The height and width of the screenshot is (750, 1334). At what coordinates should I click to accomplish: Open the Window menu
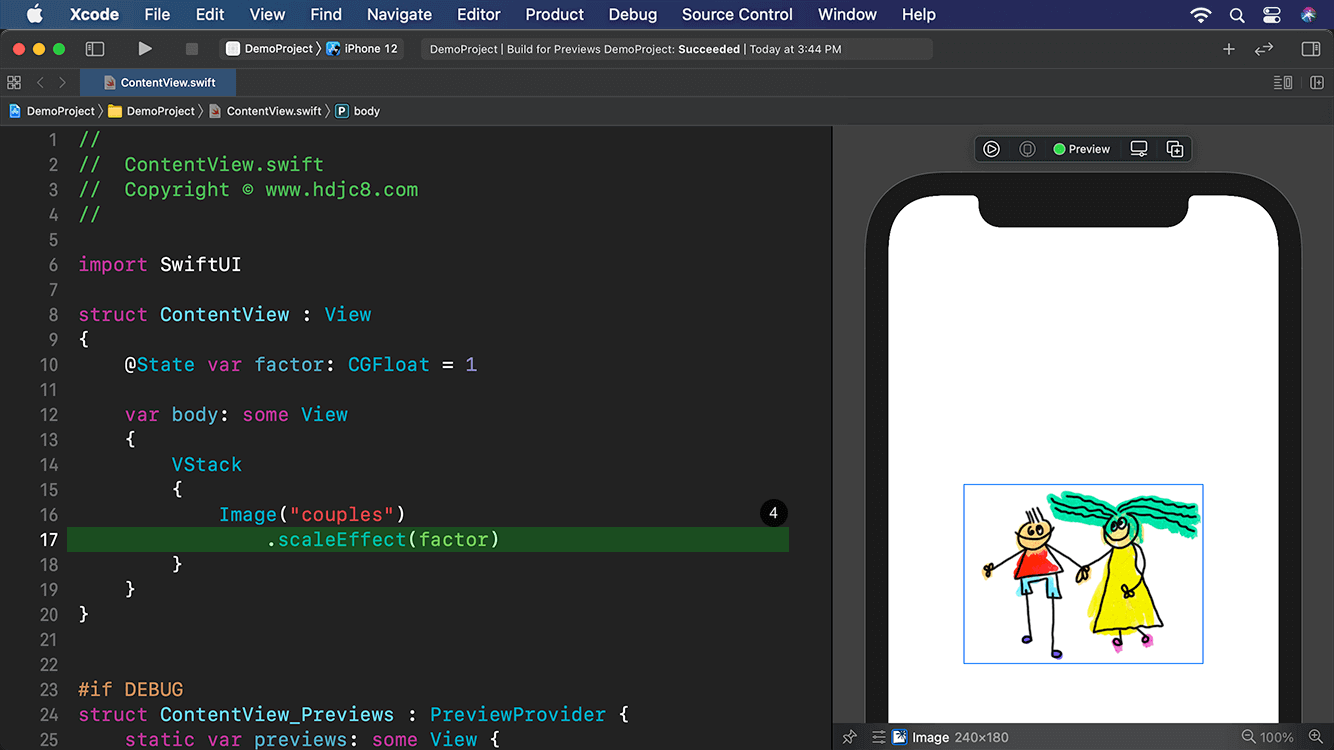(847, 14)
